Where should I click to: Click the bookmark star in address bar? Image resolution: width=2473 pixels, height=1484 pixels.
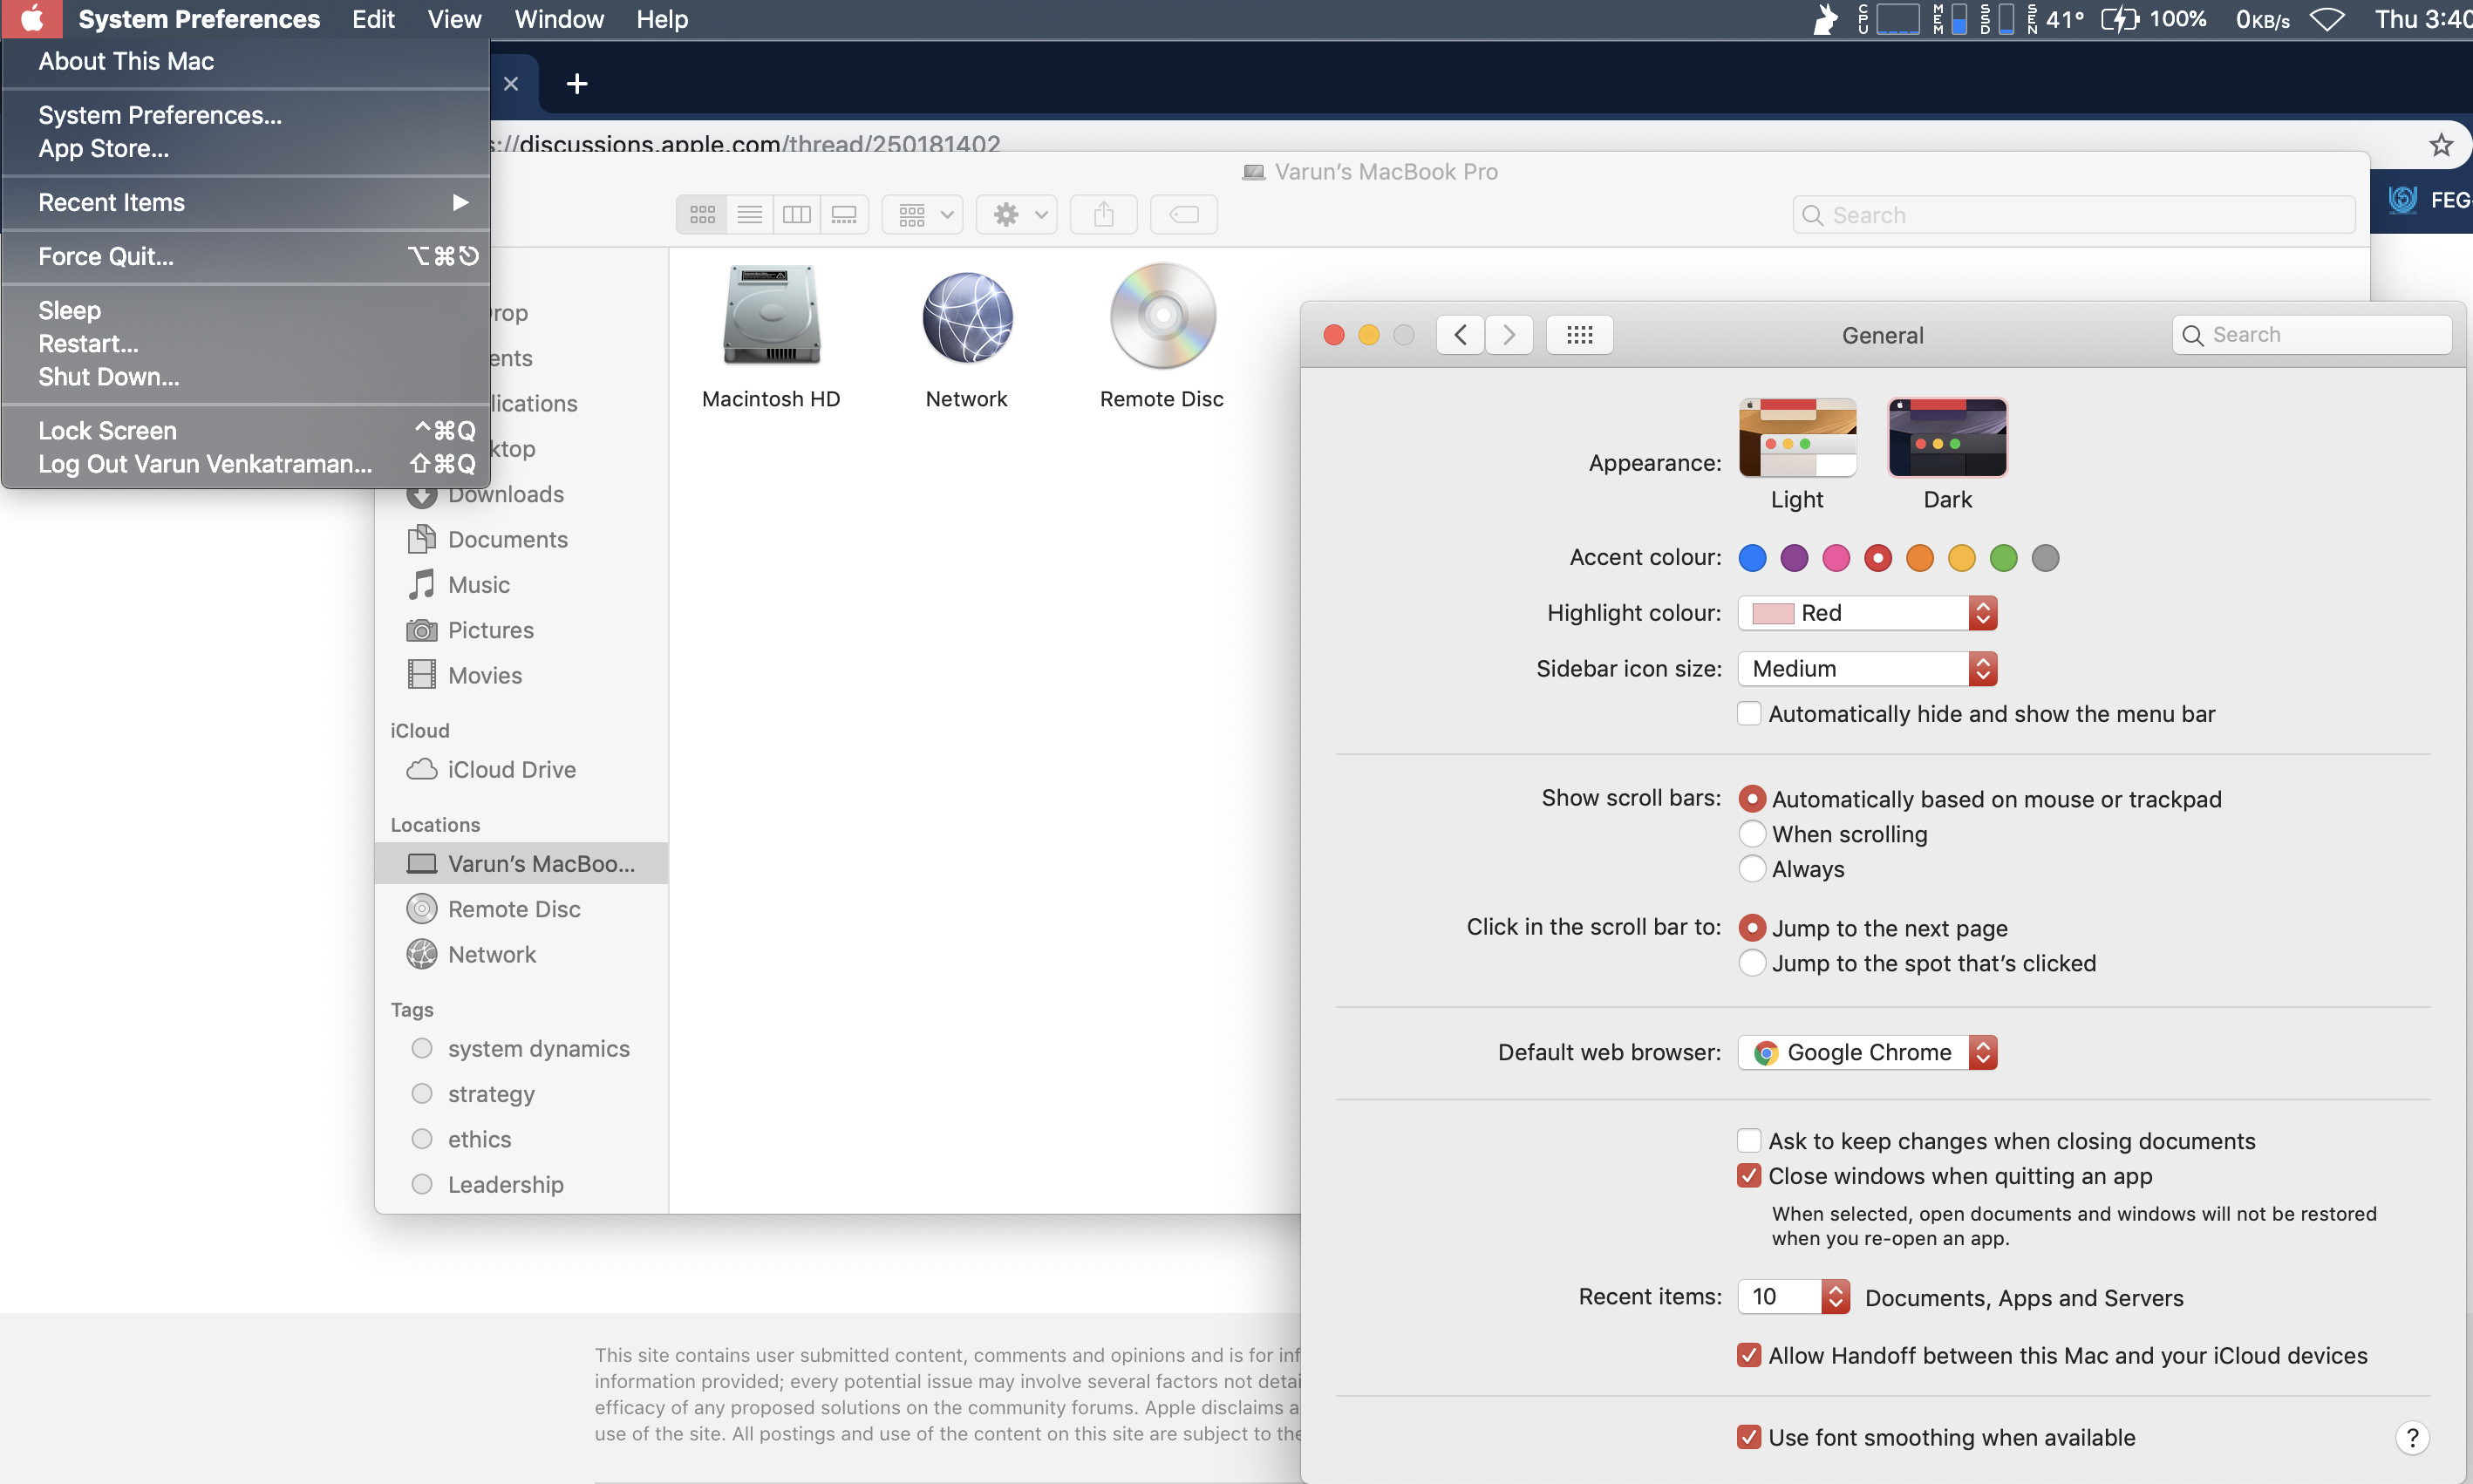point(2440,145)
